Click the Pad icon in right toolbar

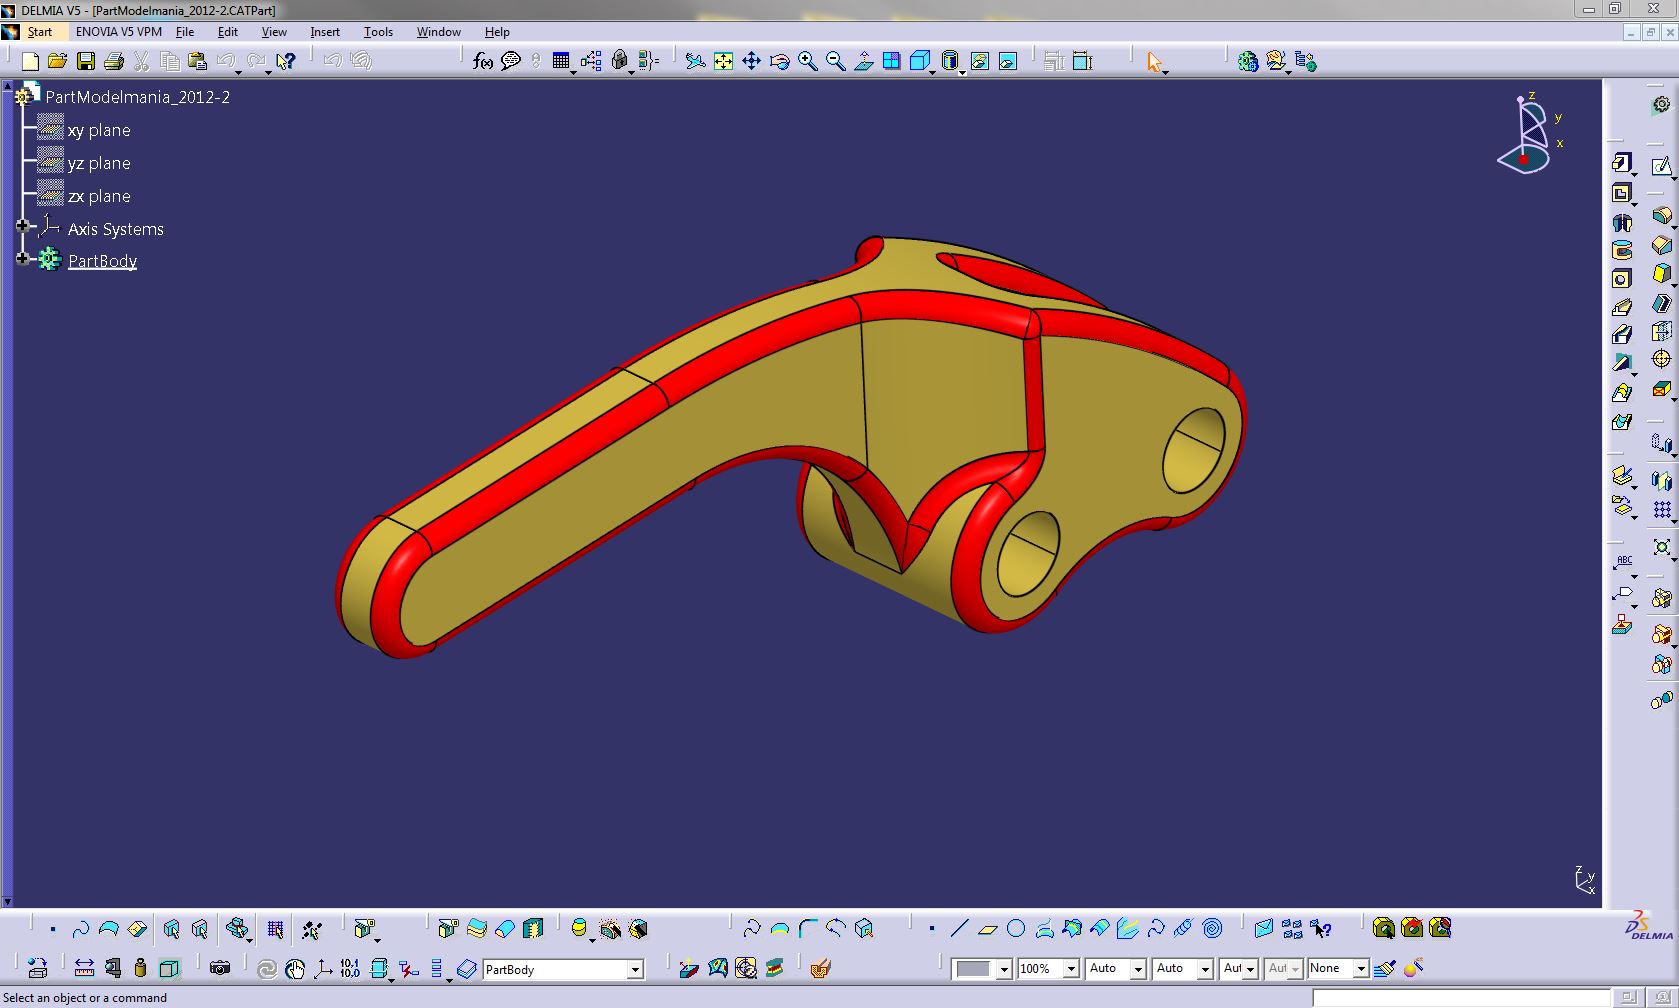coord(1622,163)
